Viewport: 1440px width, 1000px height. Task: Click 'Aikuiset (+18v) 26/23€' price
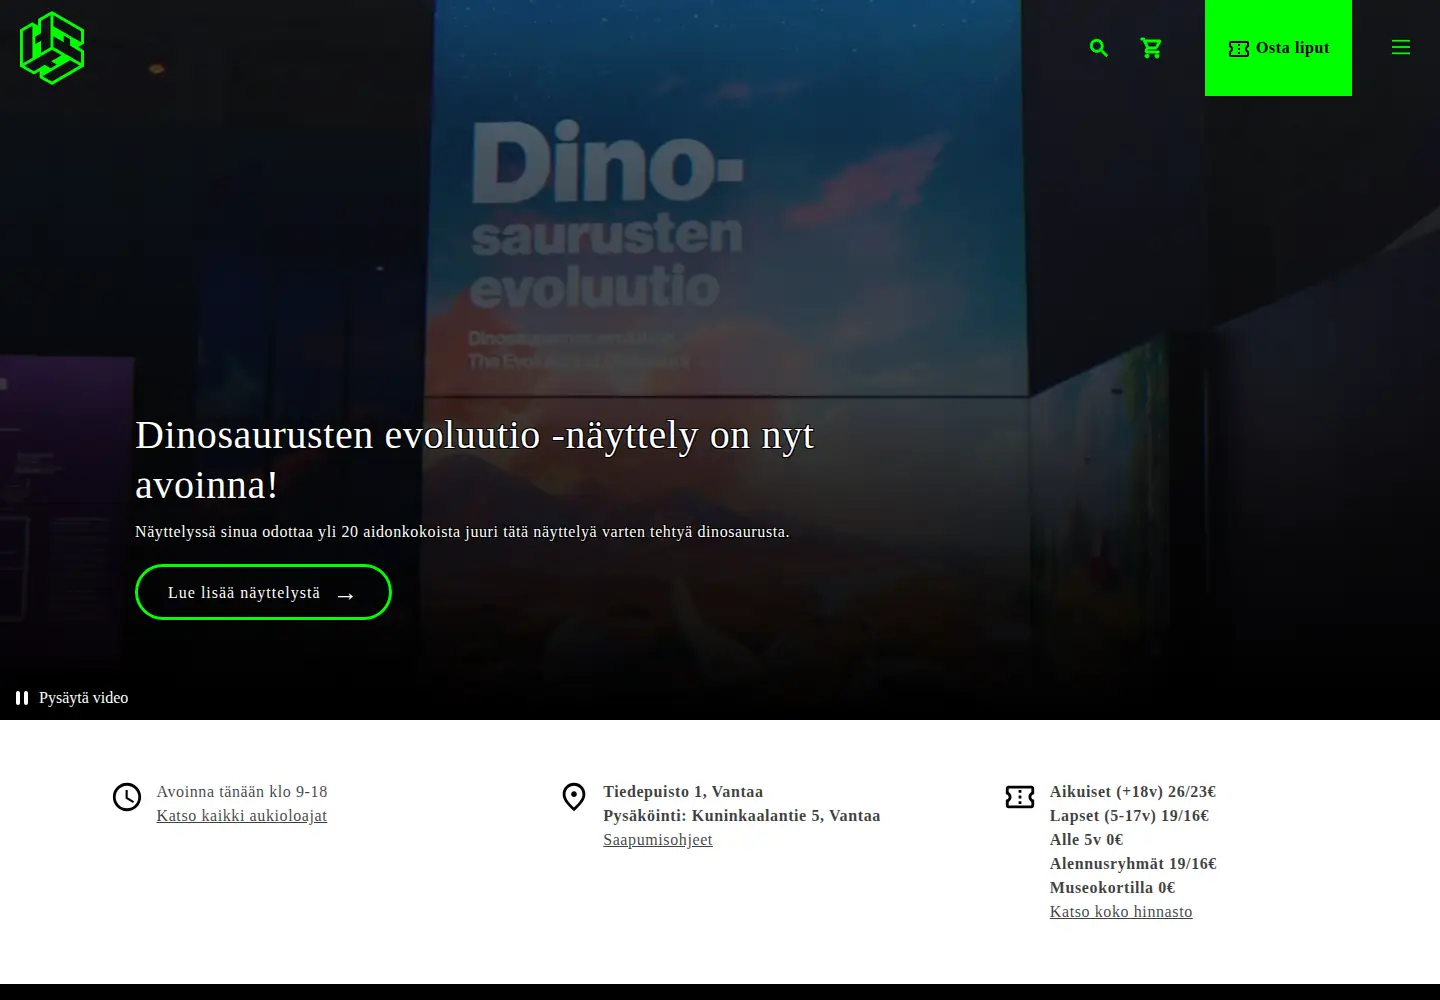1133,792
